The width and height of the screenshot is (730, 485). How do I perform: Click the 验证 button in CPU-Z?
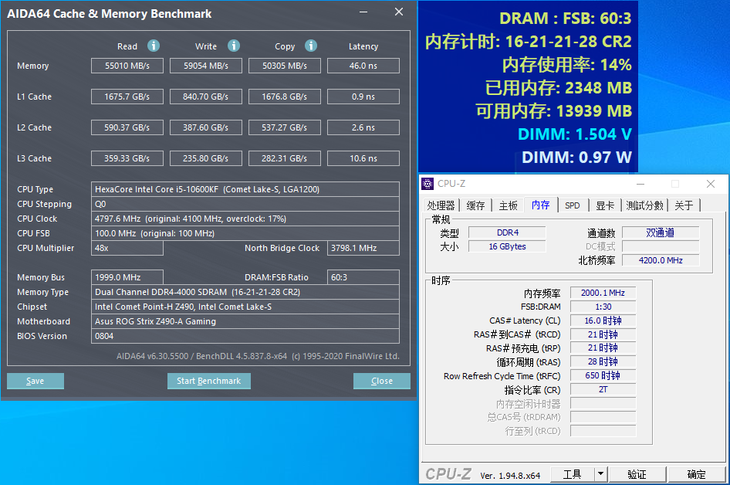coord(637,474)
